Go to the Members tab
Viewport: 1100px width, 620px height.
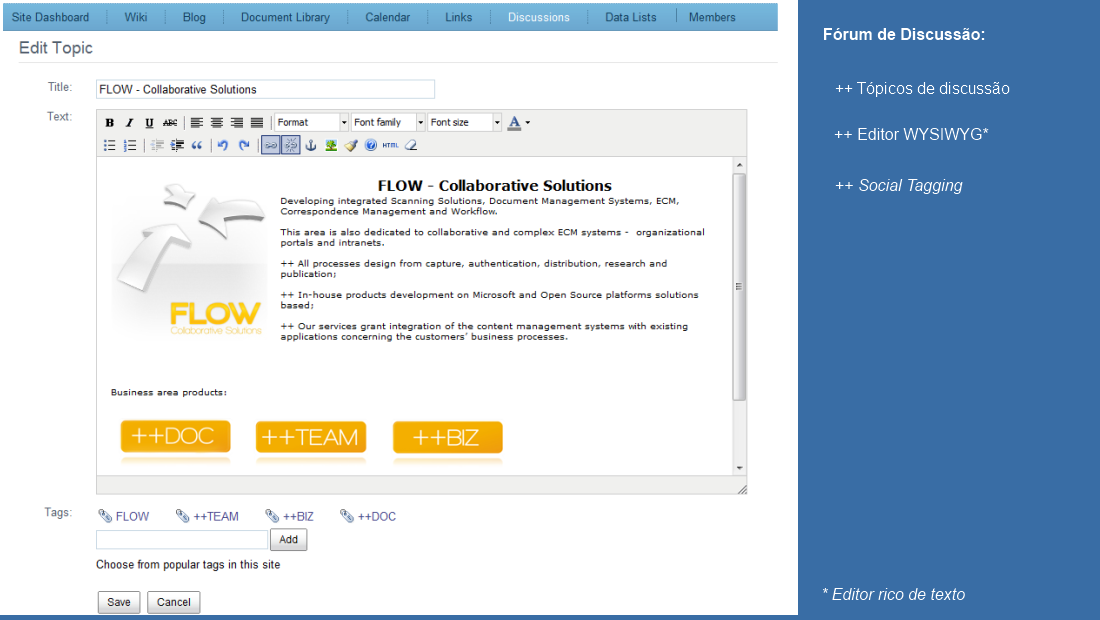712,17
